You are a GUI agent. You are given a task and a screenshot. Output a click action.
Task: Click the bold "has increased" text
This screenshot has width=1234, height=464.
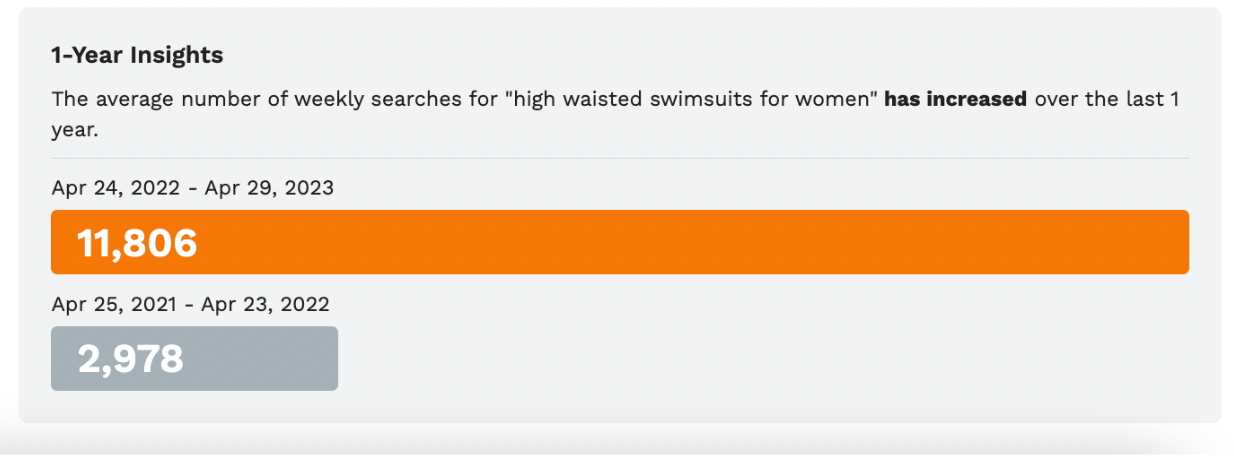click(956, 100)
